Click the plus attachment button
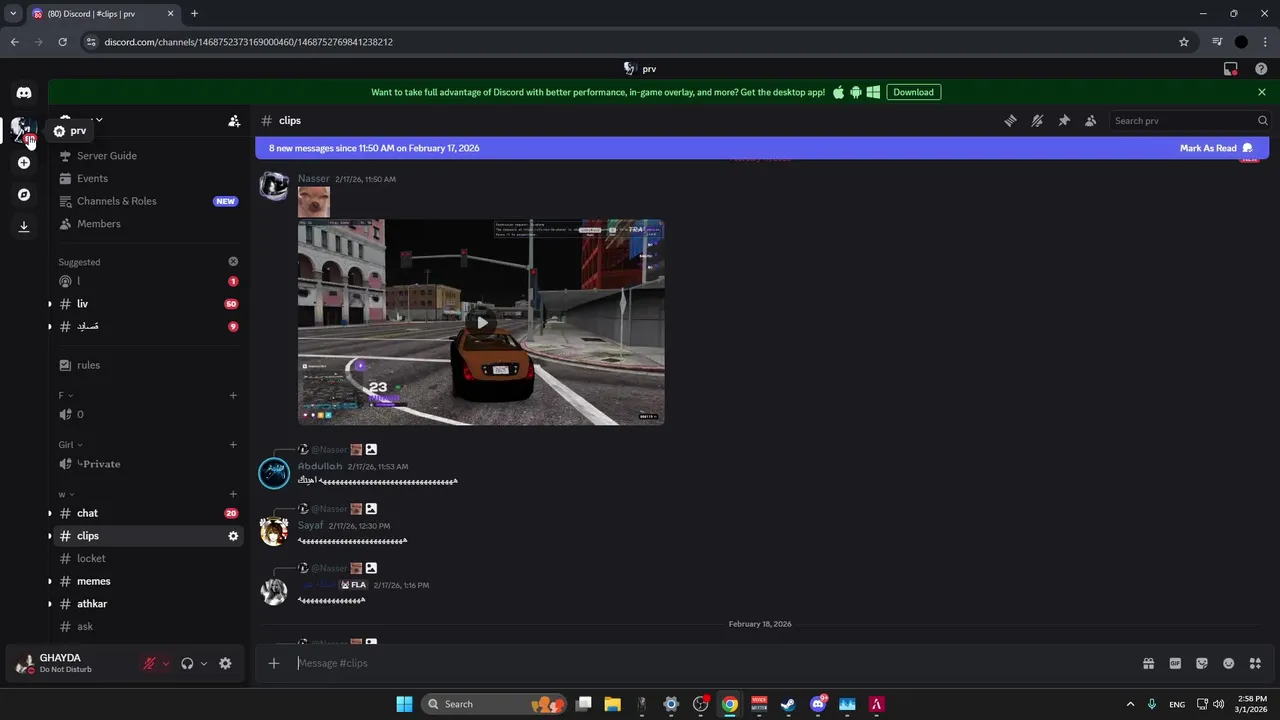Image resolution: width=1280 pixels, height=720 pixels. coord(274,663)
